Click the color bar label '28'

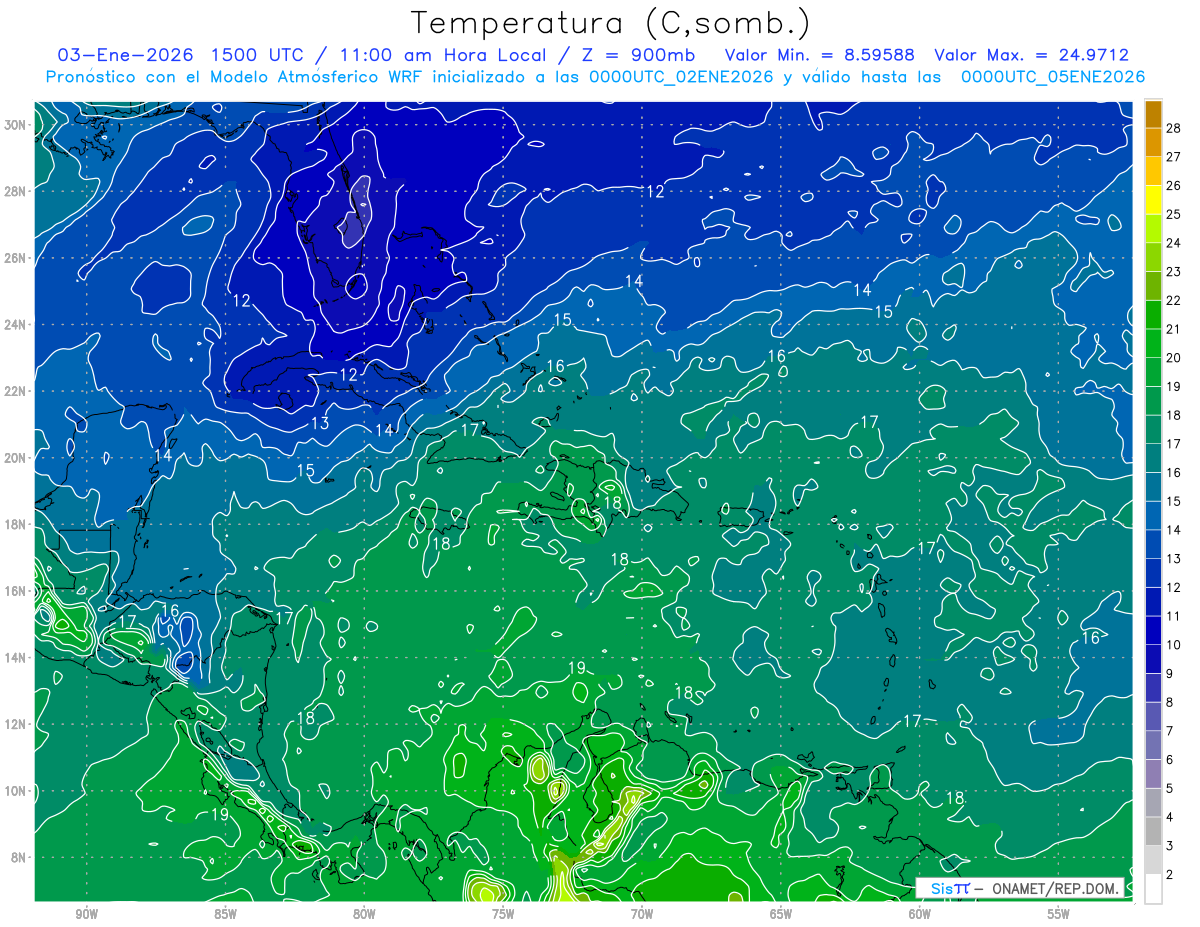click(x=1173, y=129)
